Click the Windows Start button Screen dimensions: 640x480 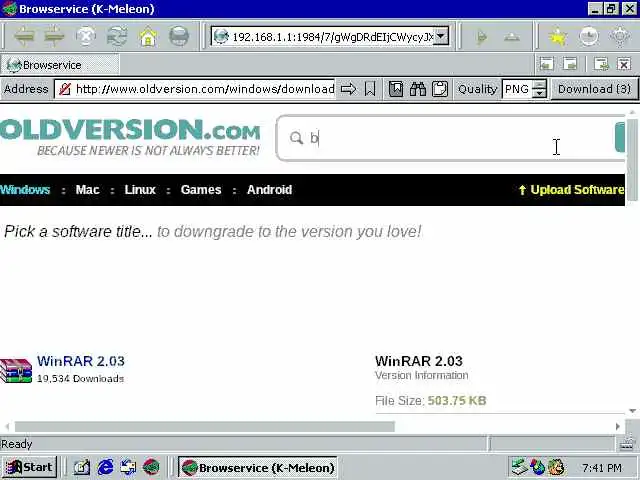click(29, 467)
